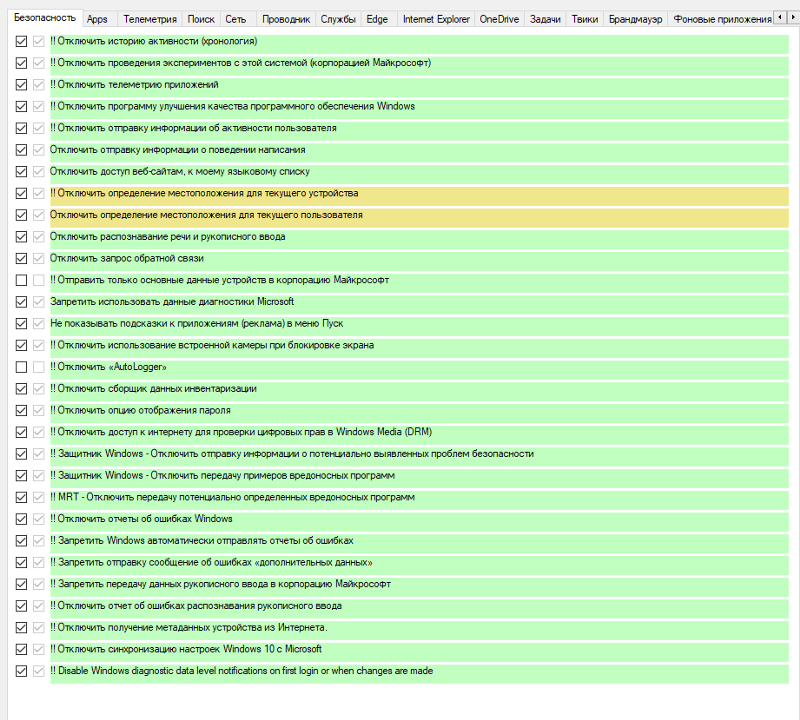Select text 'Отключить опцию отображения пароля'

pyautogui.click(x=144, y=410)
